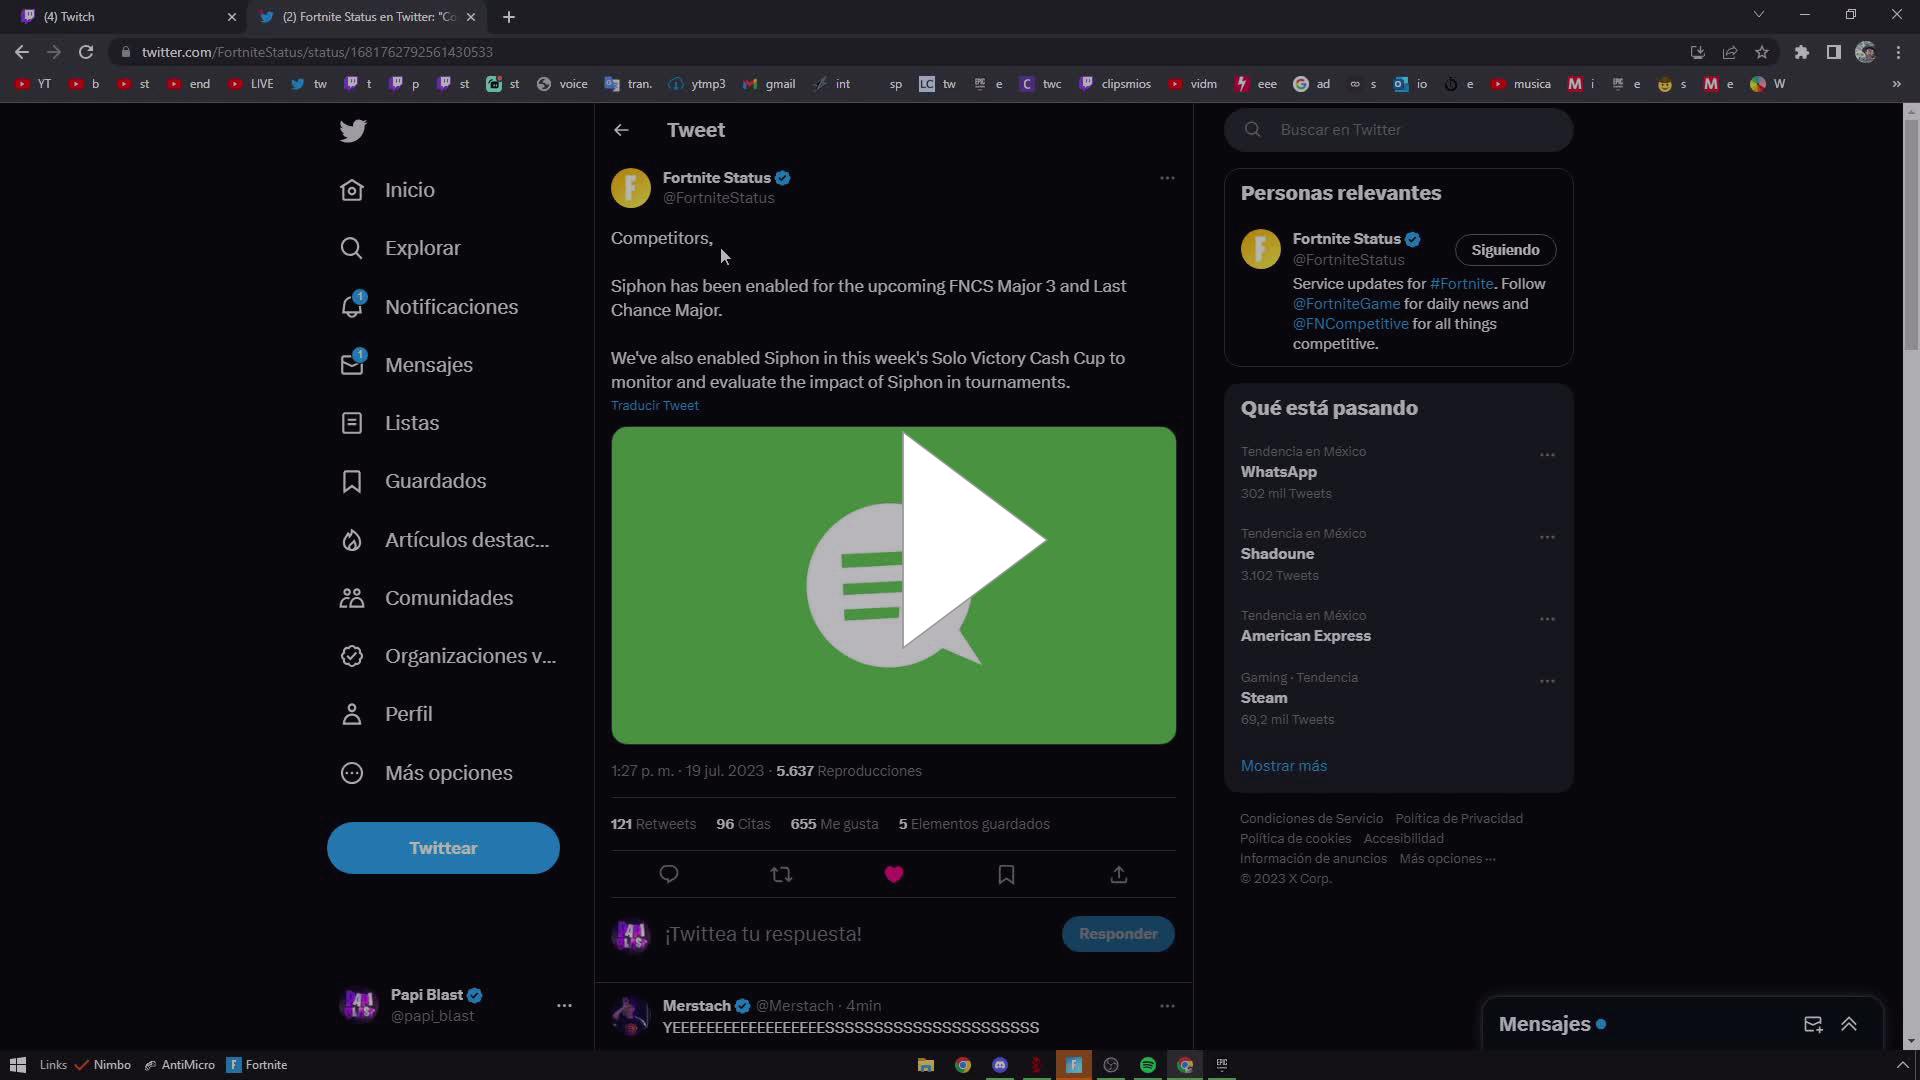The width and height of the screenshot is (1920, 1080).
Task: Expand the Mensajes drawer with the chevron
Action: (x=1848, y=1024)
